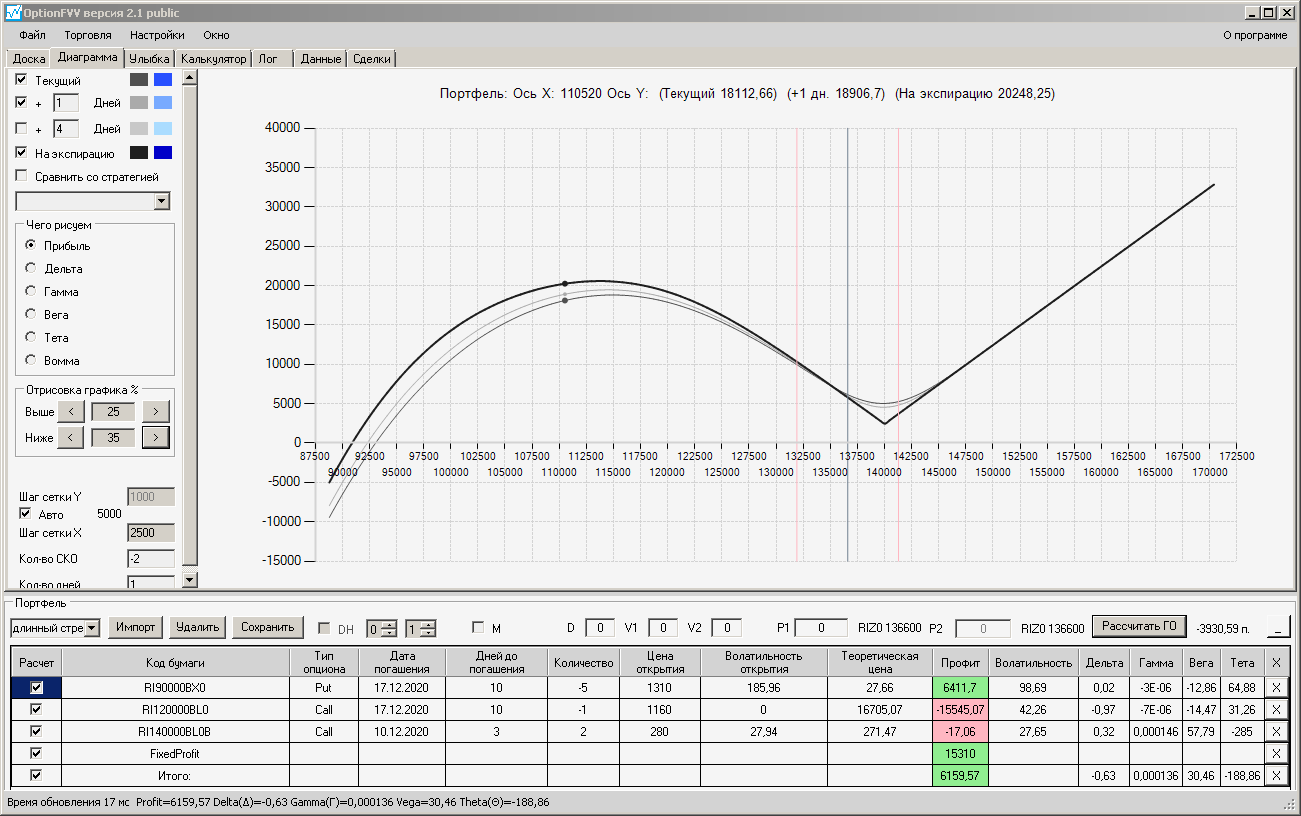Click the left arrow next to Выше

(x=70, y=411)
